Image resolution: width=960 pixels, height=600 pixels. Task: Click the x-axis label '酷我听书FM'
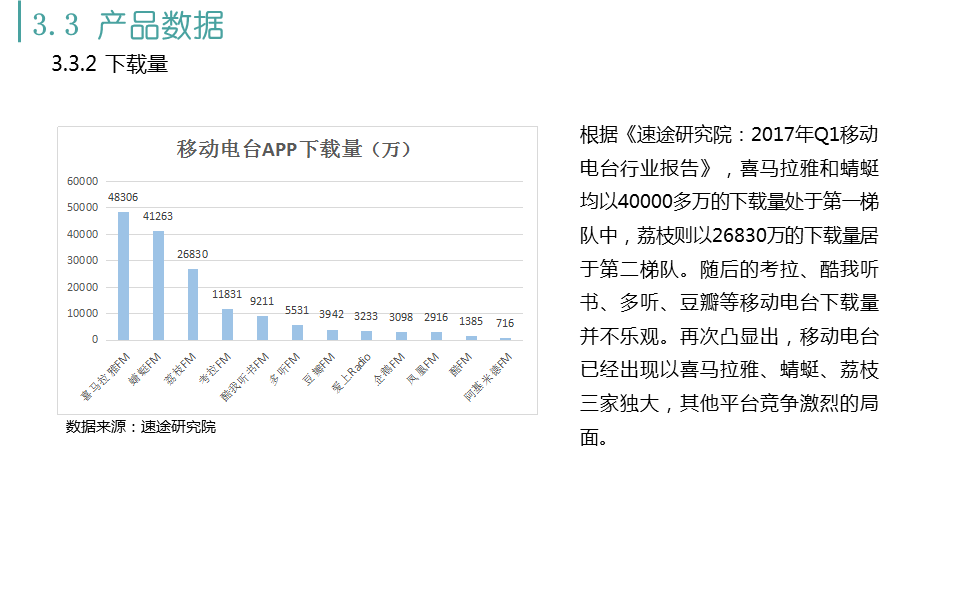coord(244,377)
